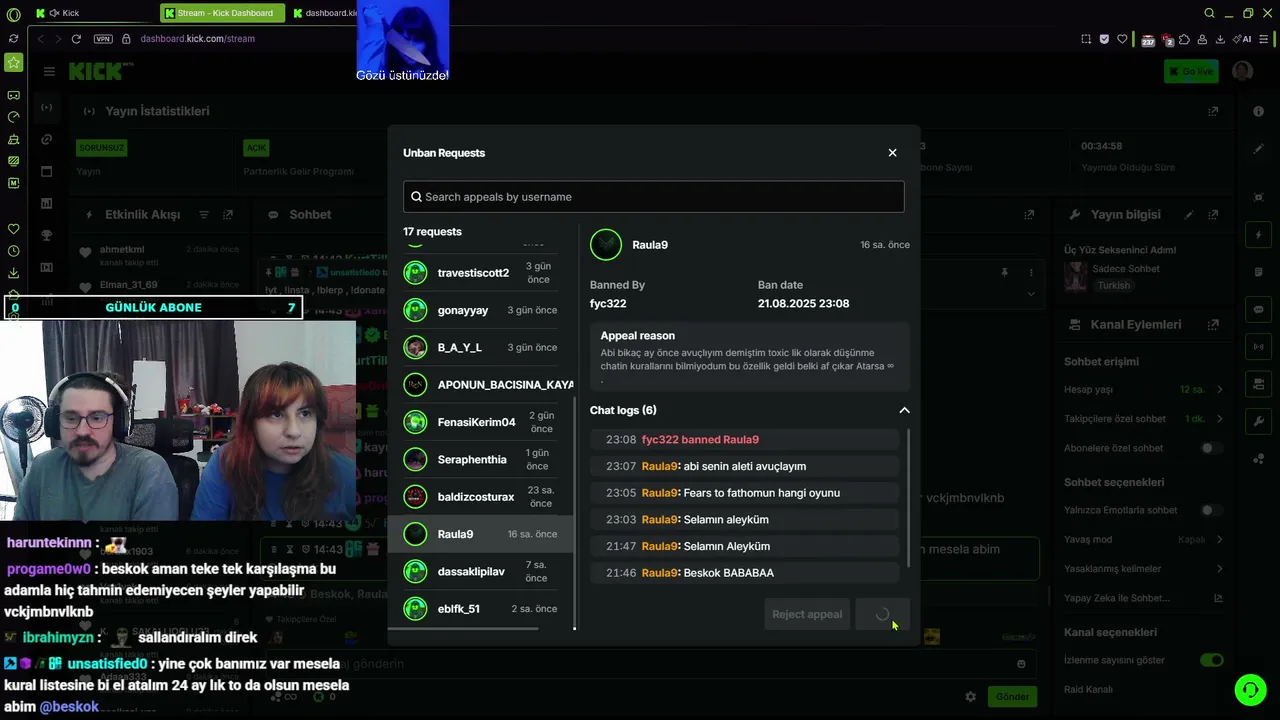1280x720 pixels.
Task: Collapse the Chat logs section
Action: click(904, 410)
